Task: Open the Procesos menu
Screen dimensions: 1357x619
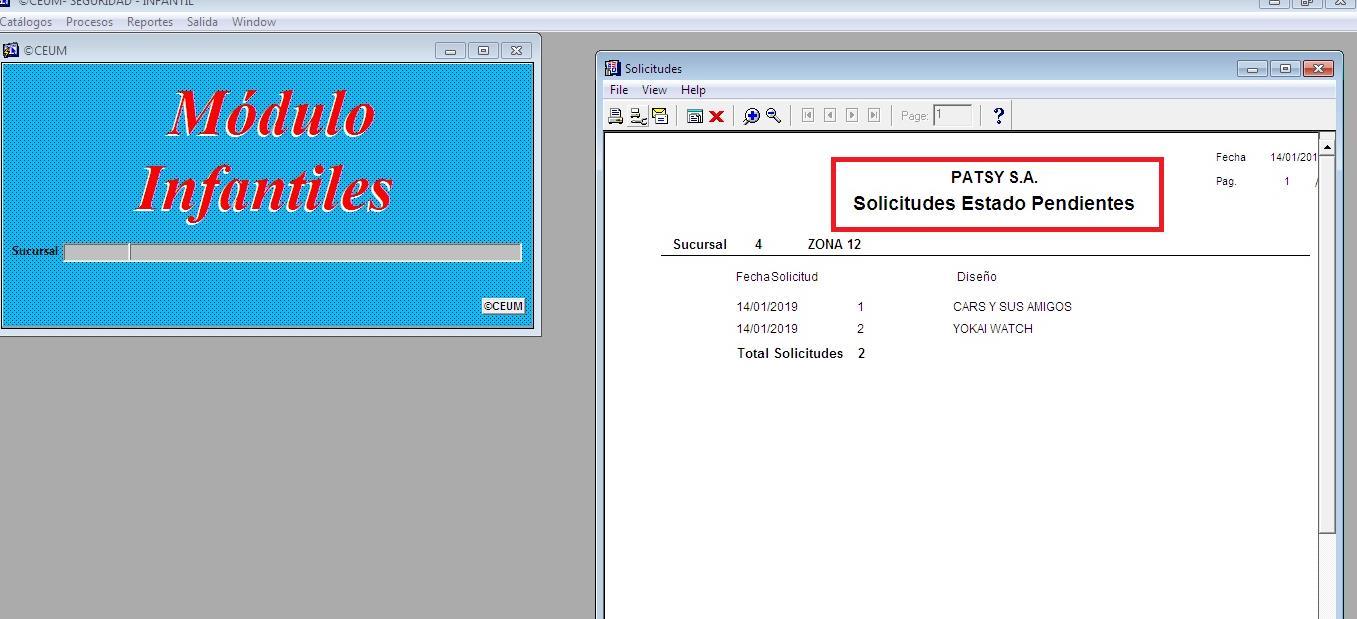Action: pyautogui.click(x=89, y=21)
